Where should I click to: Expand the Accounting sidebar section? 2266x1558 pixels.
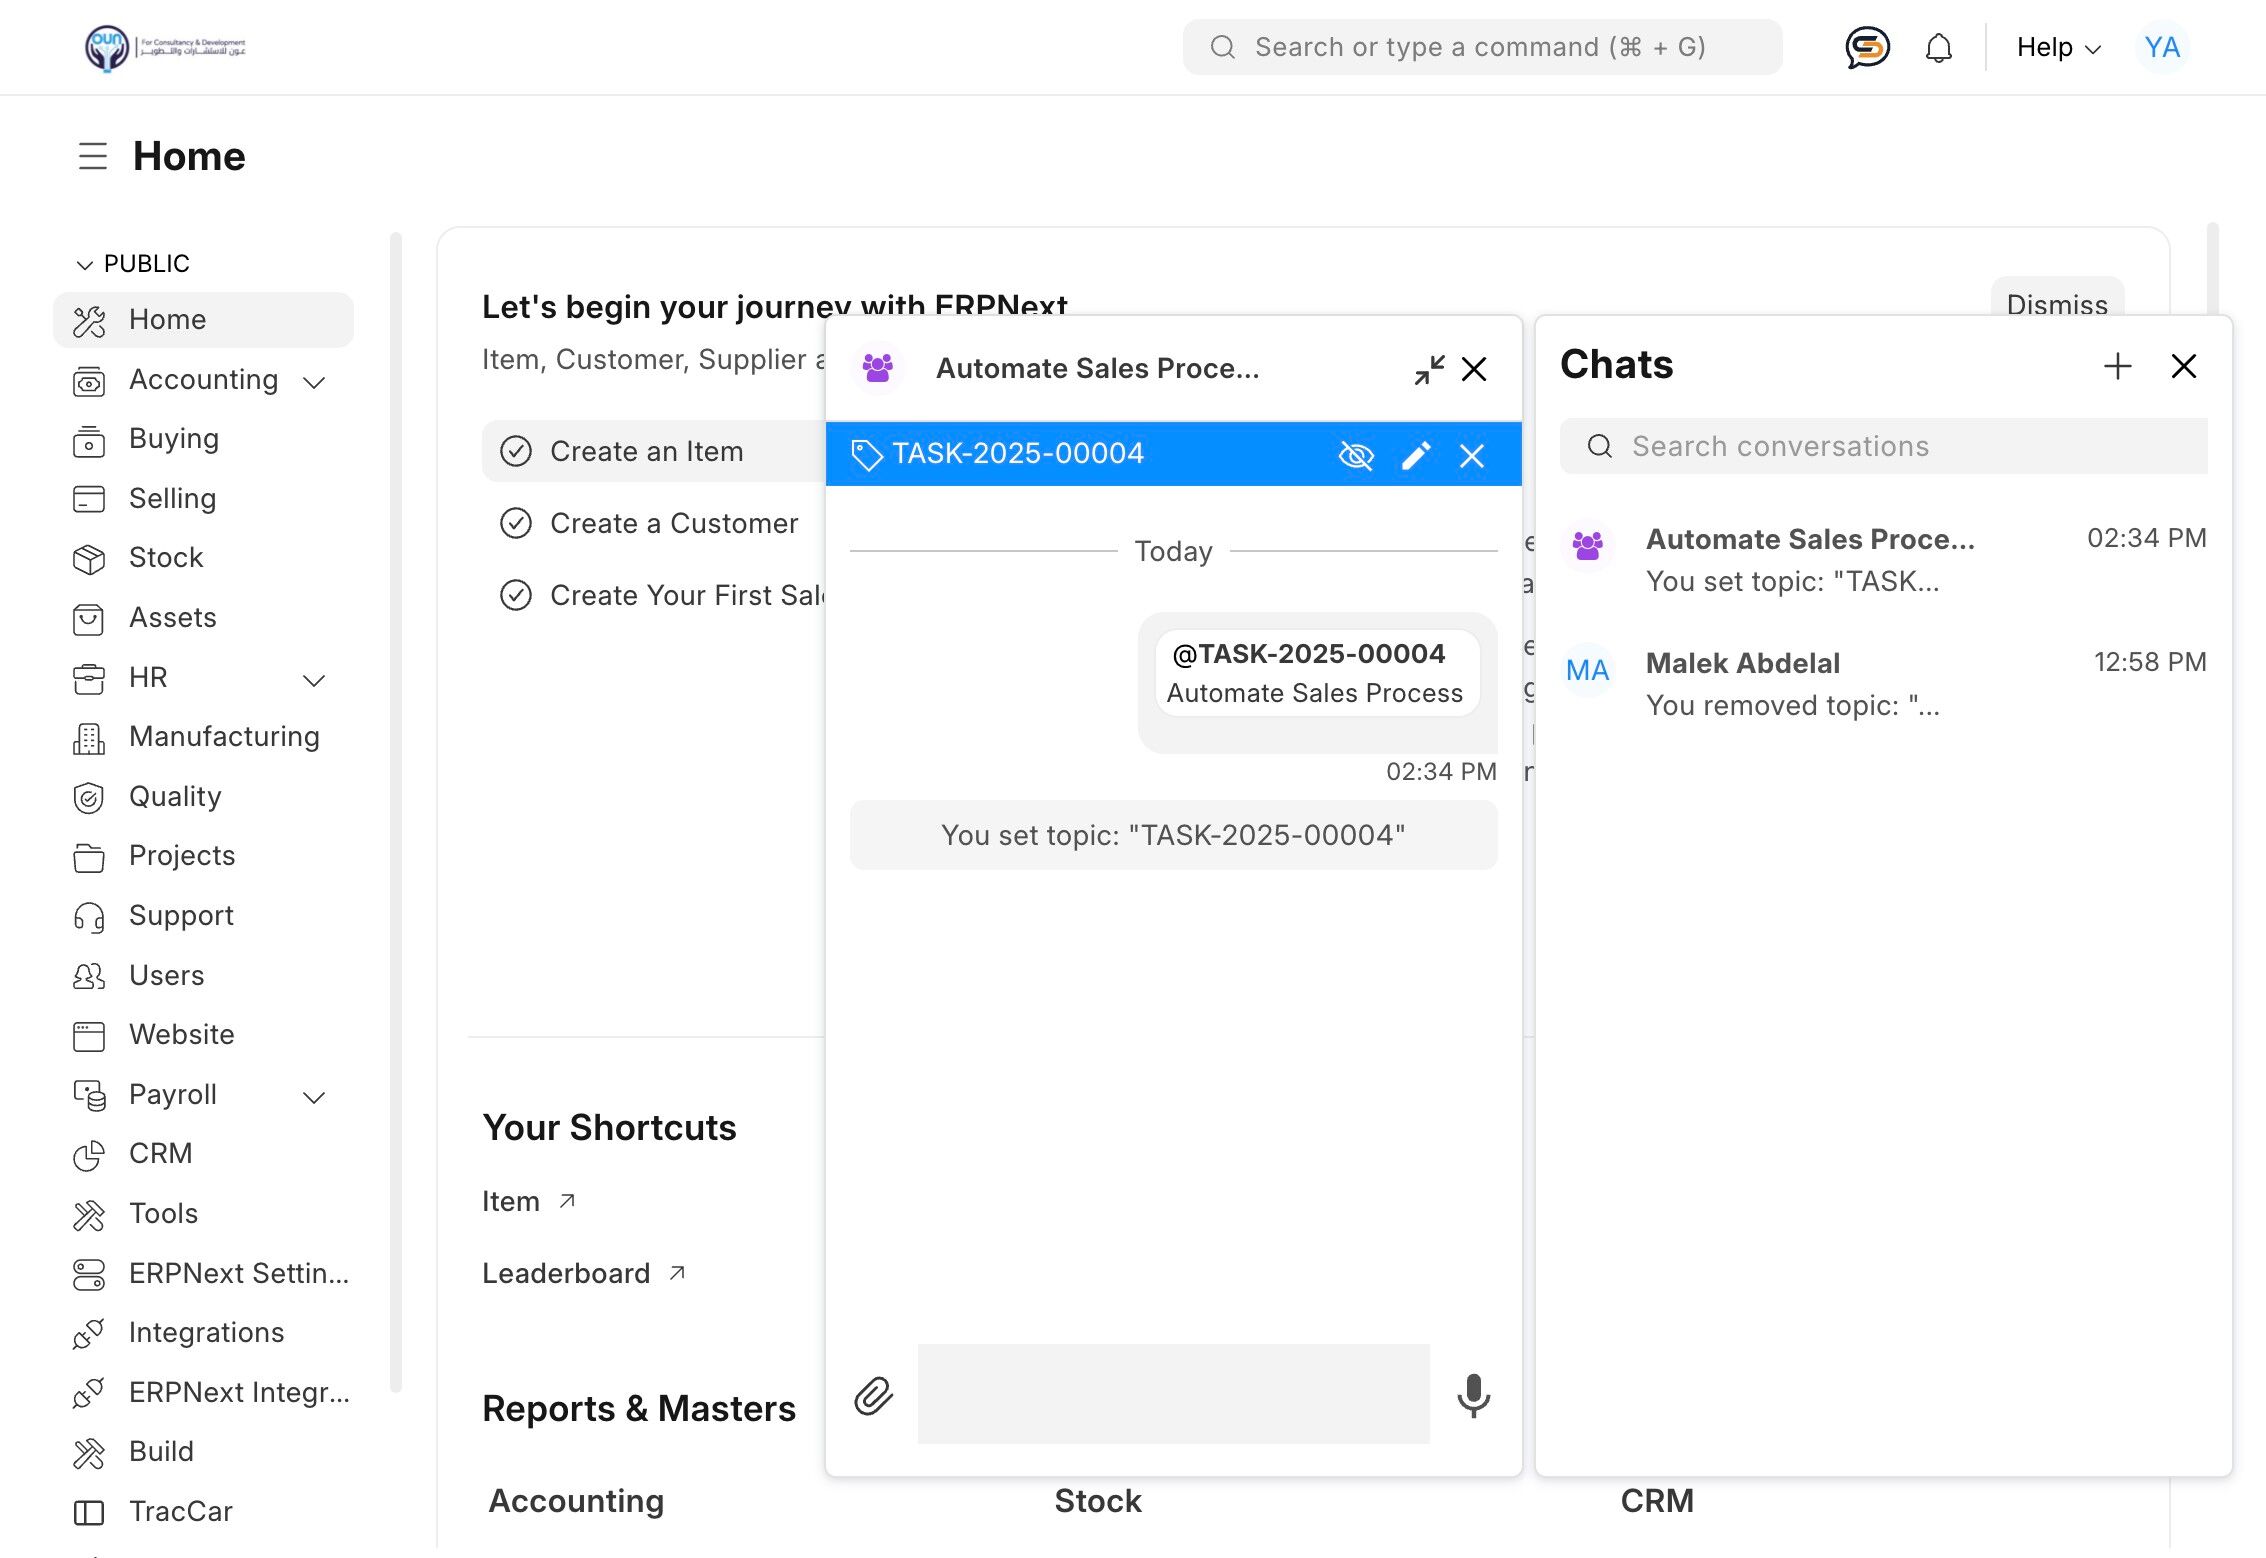click(x=314, y=382)
